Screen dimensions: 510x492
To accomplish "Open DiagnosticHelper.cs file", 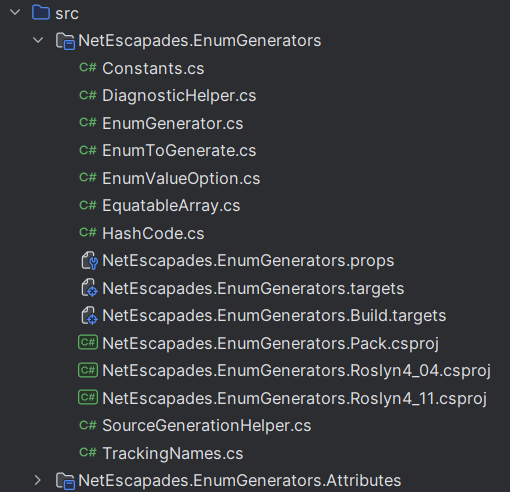I will coord(179,96).
